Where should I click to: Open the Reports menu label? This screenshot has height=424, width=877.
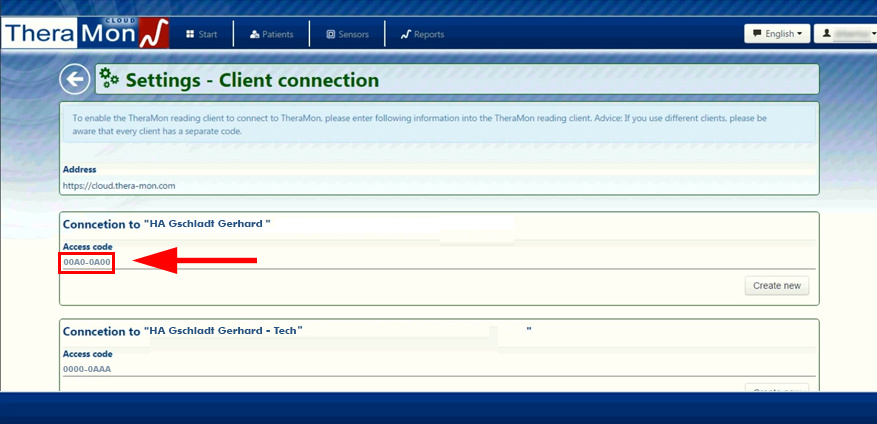[429, 34]
